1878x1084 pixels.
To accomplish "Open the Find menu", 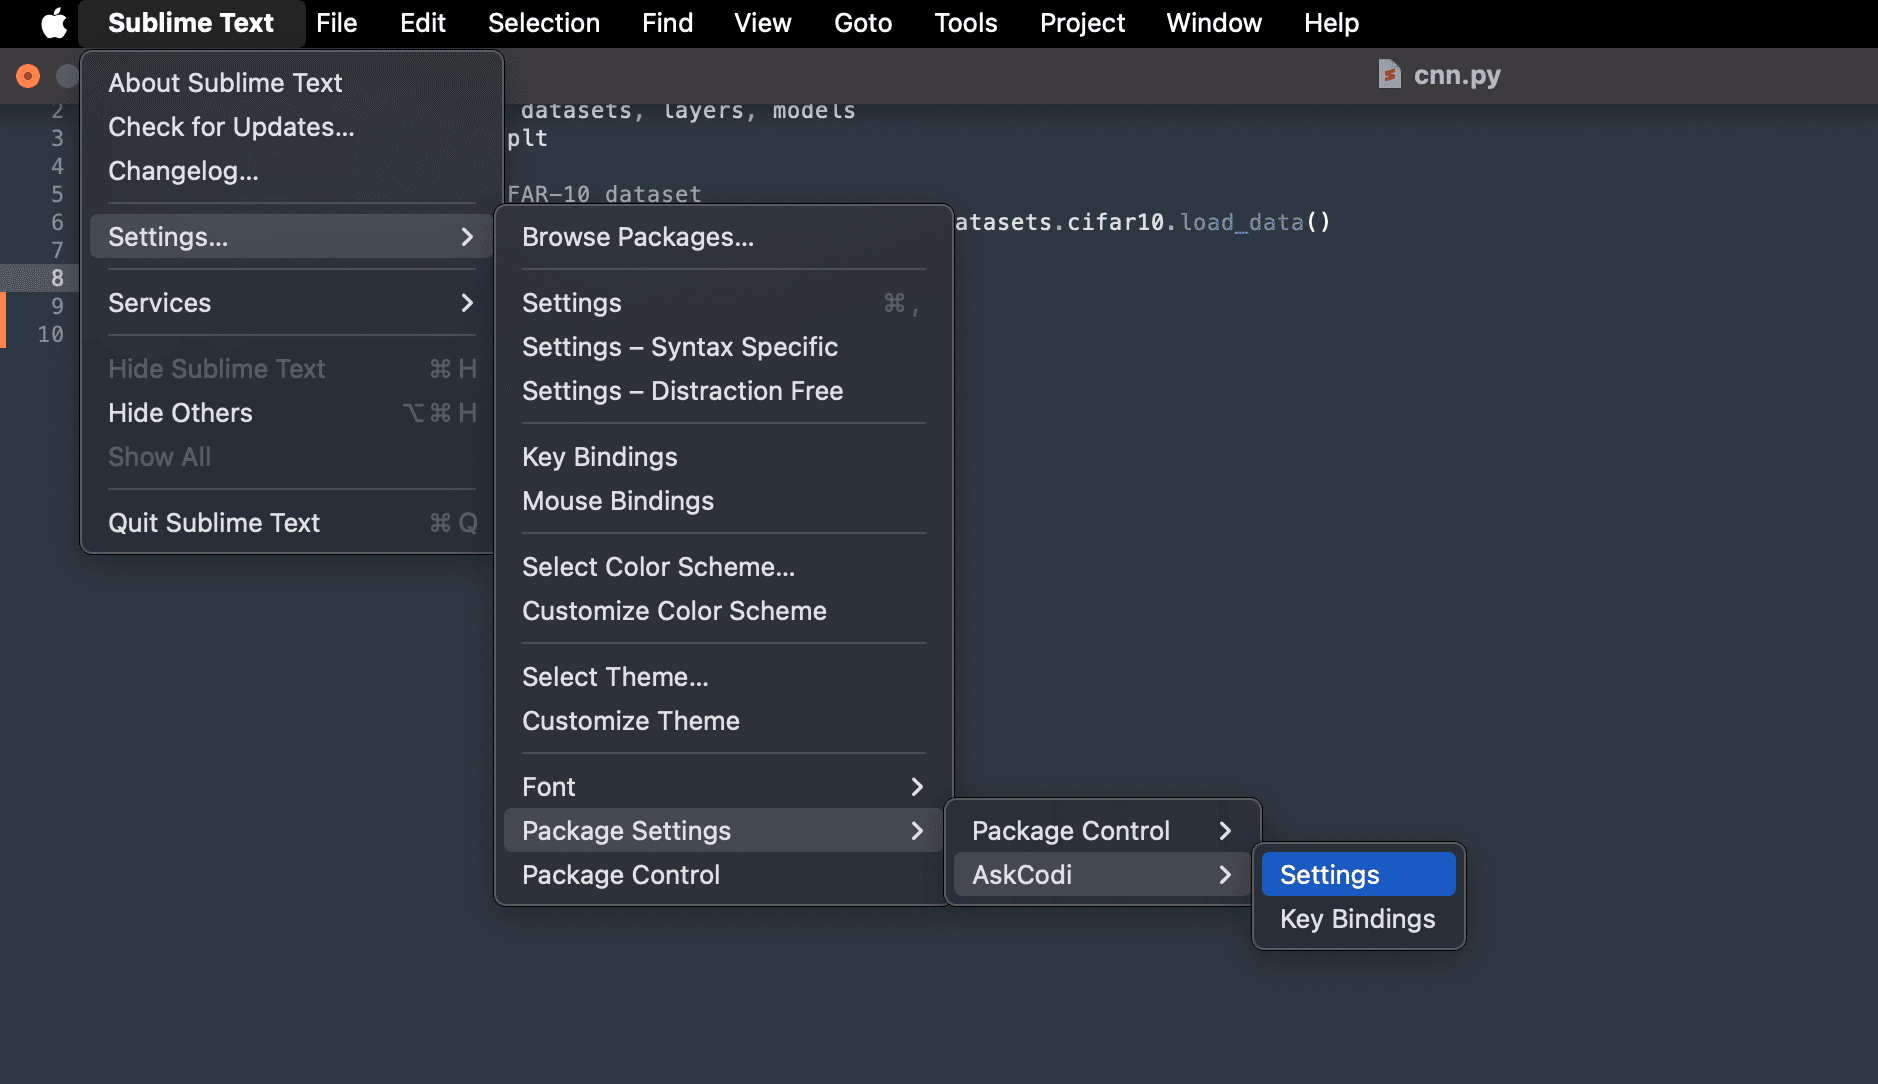I will click(x=667, y=22).
